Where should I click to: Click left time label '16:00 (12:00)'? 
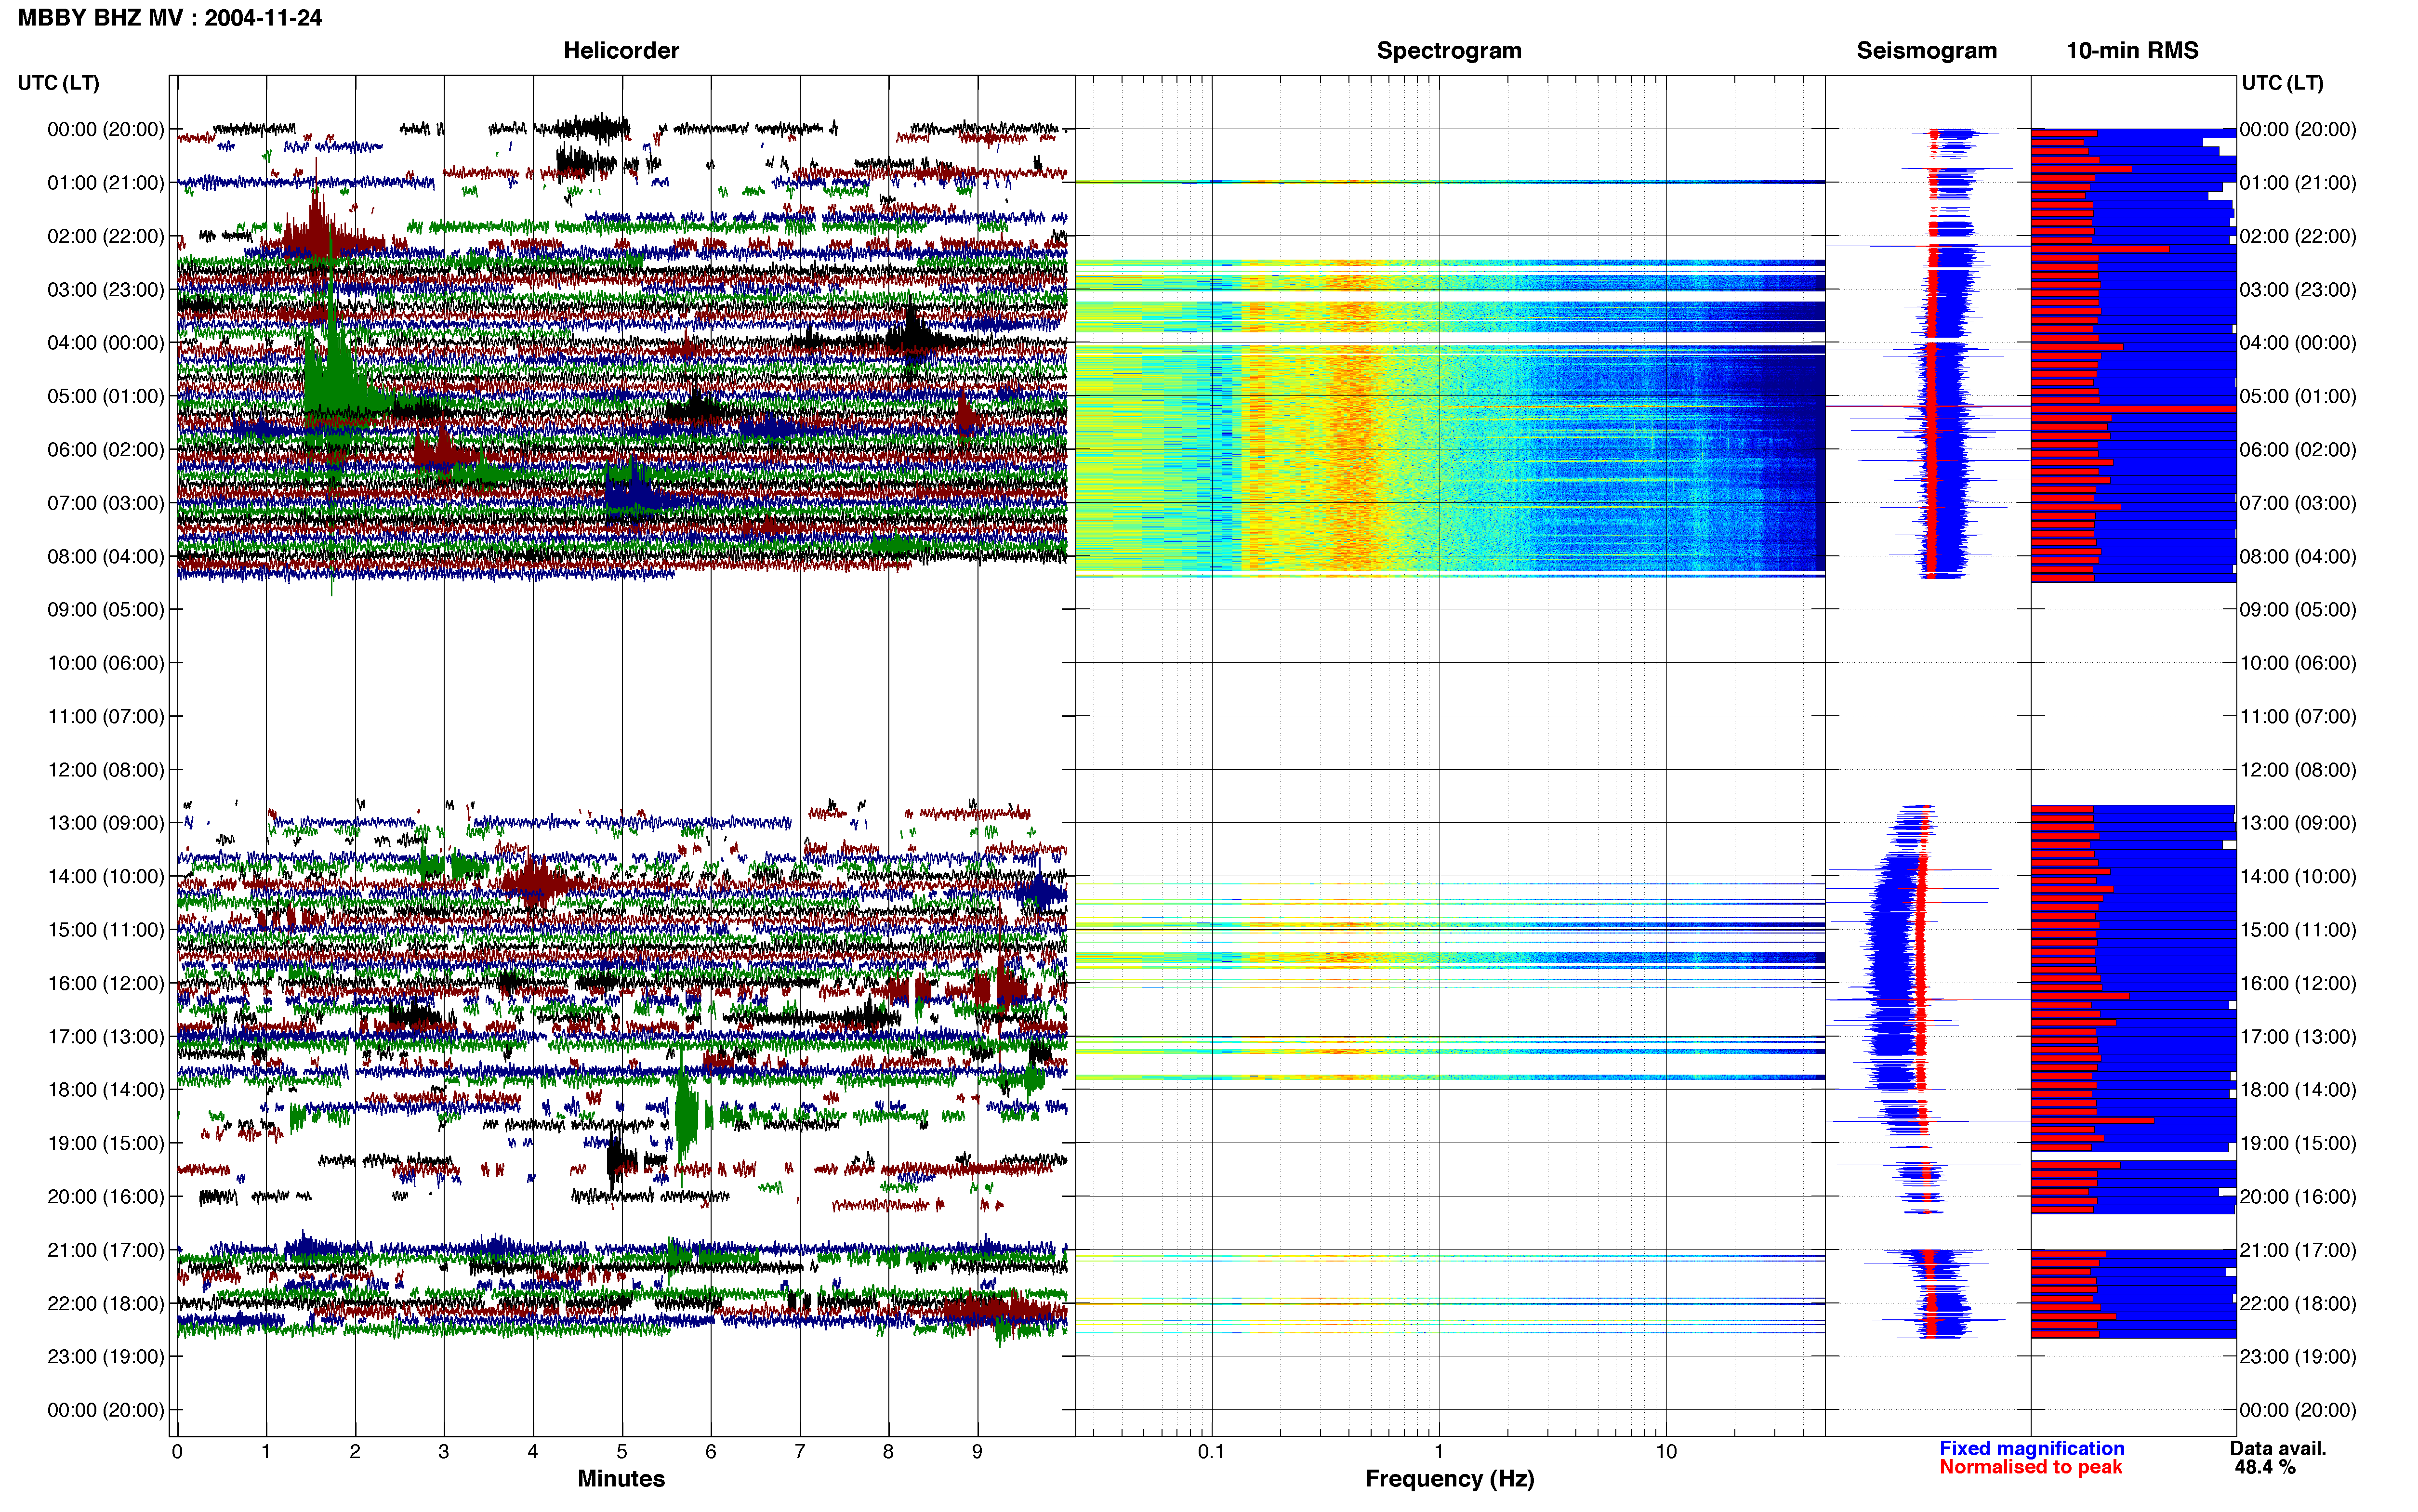click(x=106, y=983)
